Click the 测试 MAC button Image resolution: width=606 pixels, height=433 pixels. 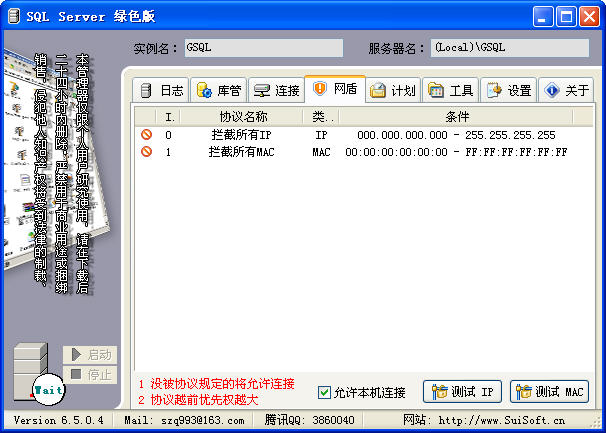549,392
